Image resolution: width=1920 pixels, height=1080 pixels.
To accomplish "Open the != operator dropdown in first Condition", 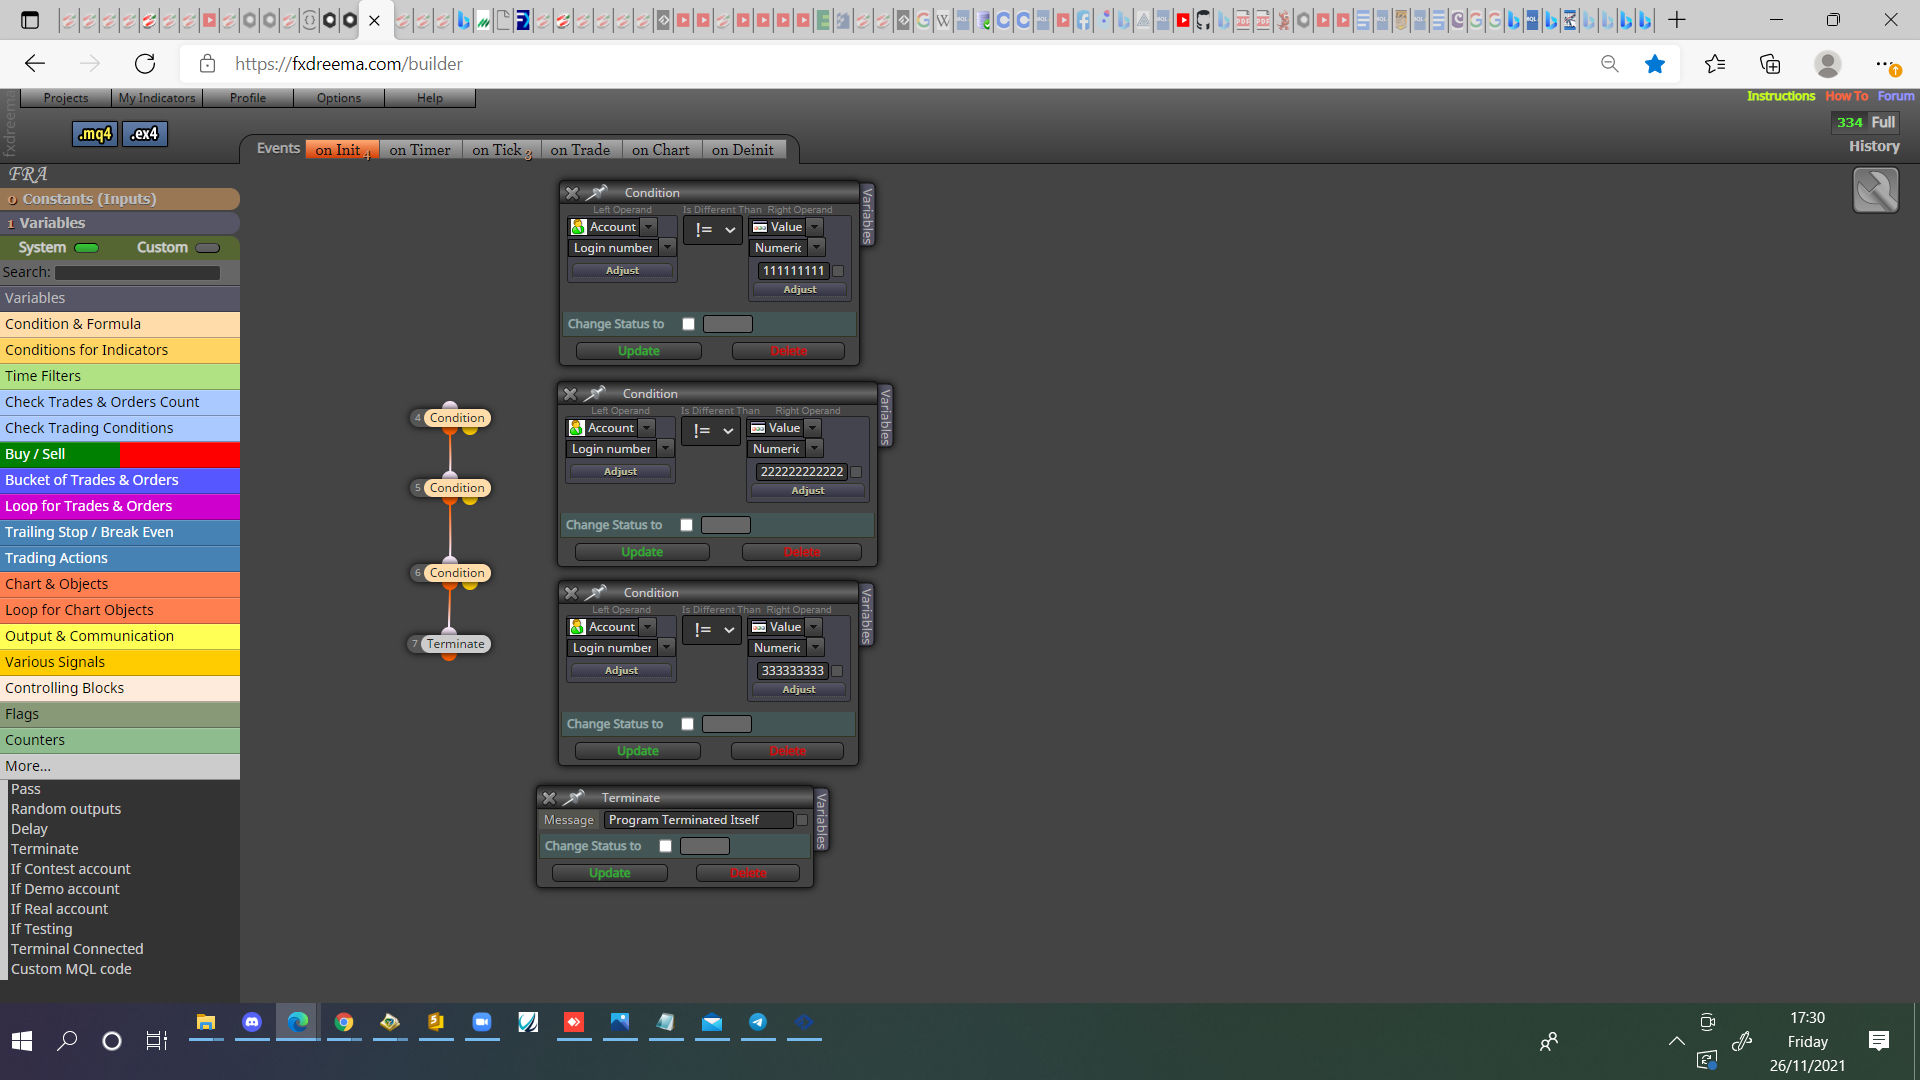I will coord(714,230).
